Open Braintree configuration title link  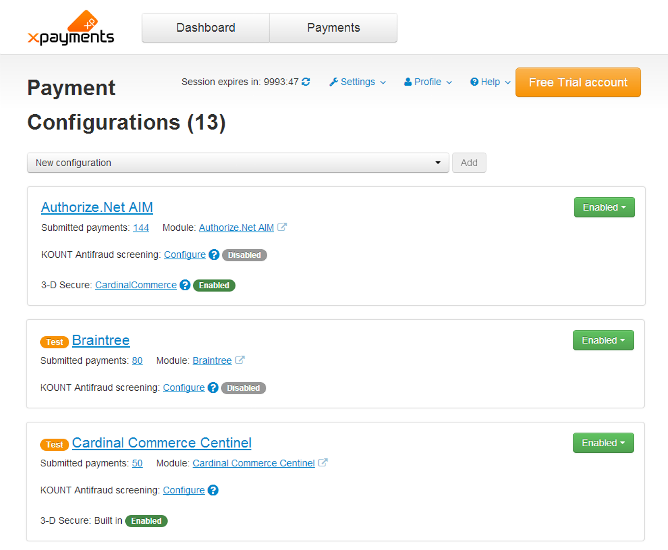tap(101, 340)
